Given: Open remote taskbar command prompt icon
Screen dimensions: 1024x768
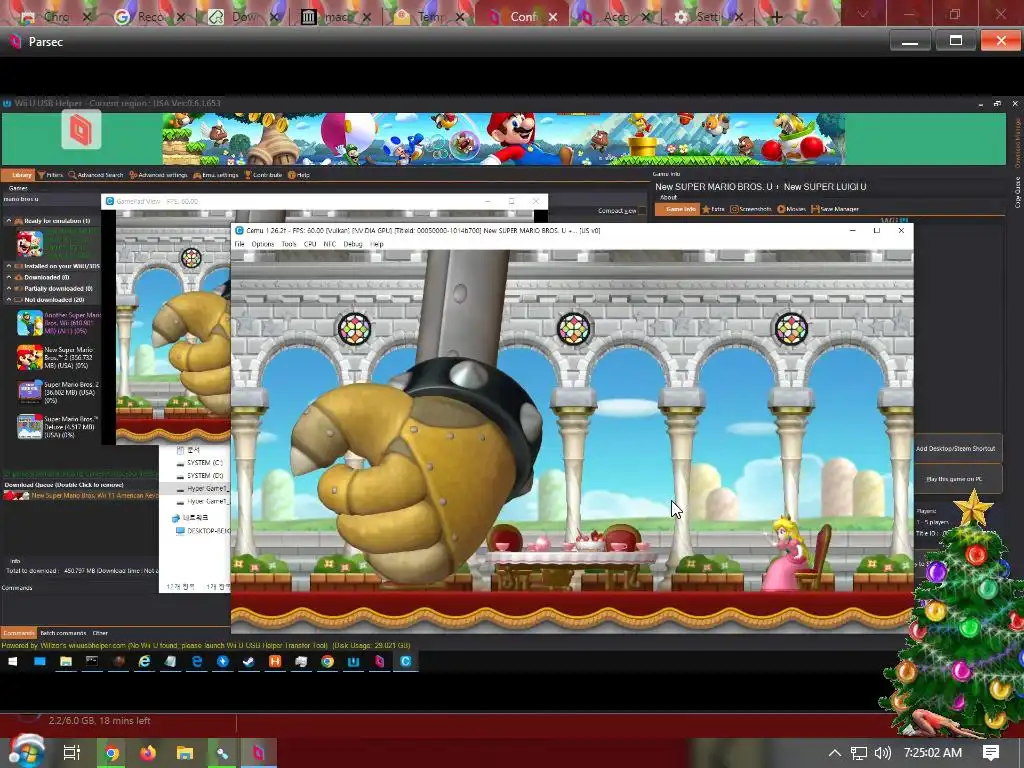Looking at the screenshot, I should [92, 662].
